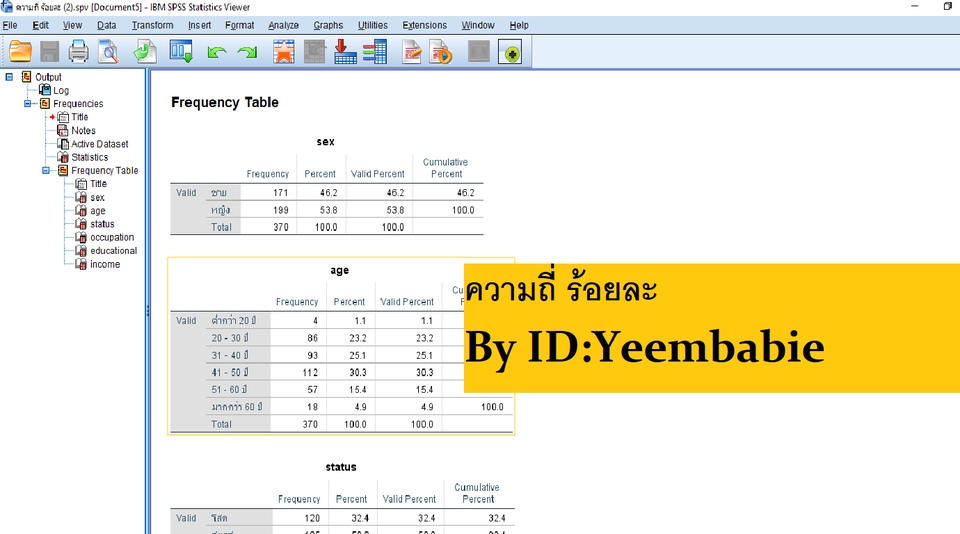
Task: Click the Redo arrow icon
Action: pyautogui.click(x=247, y=52)
